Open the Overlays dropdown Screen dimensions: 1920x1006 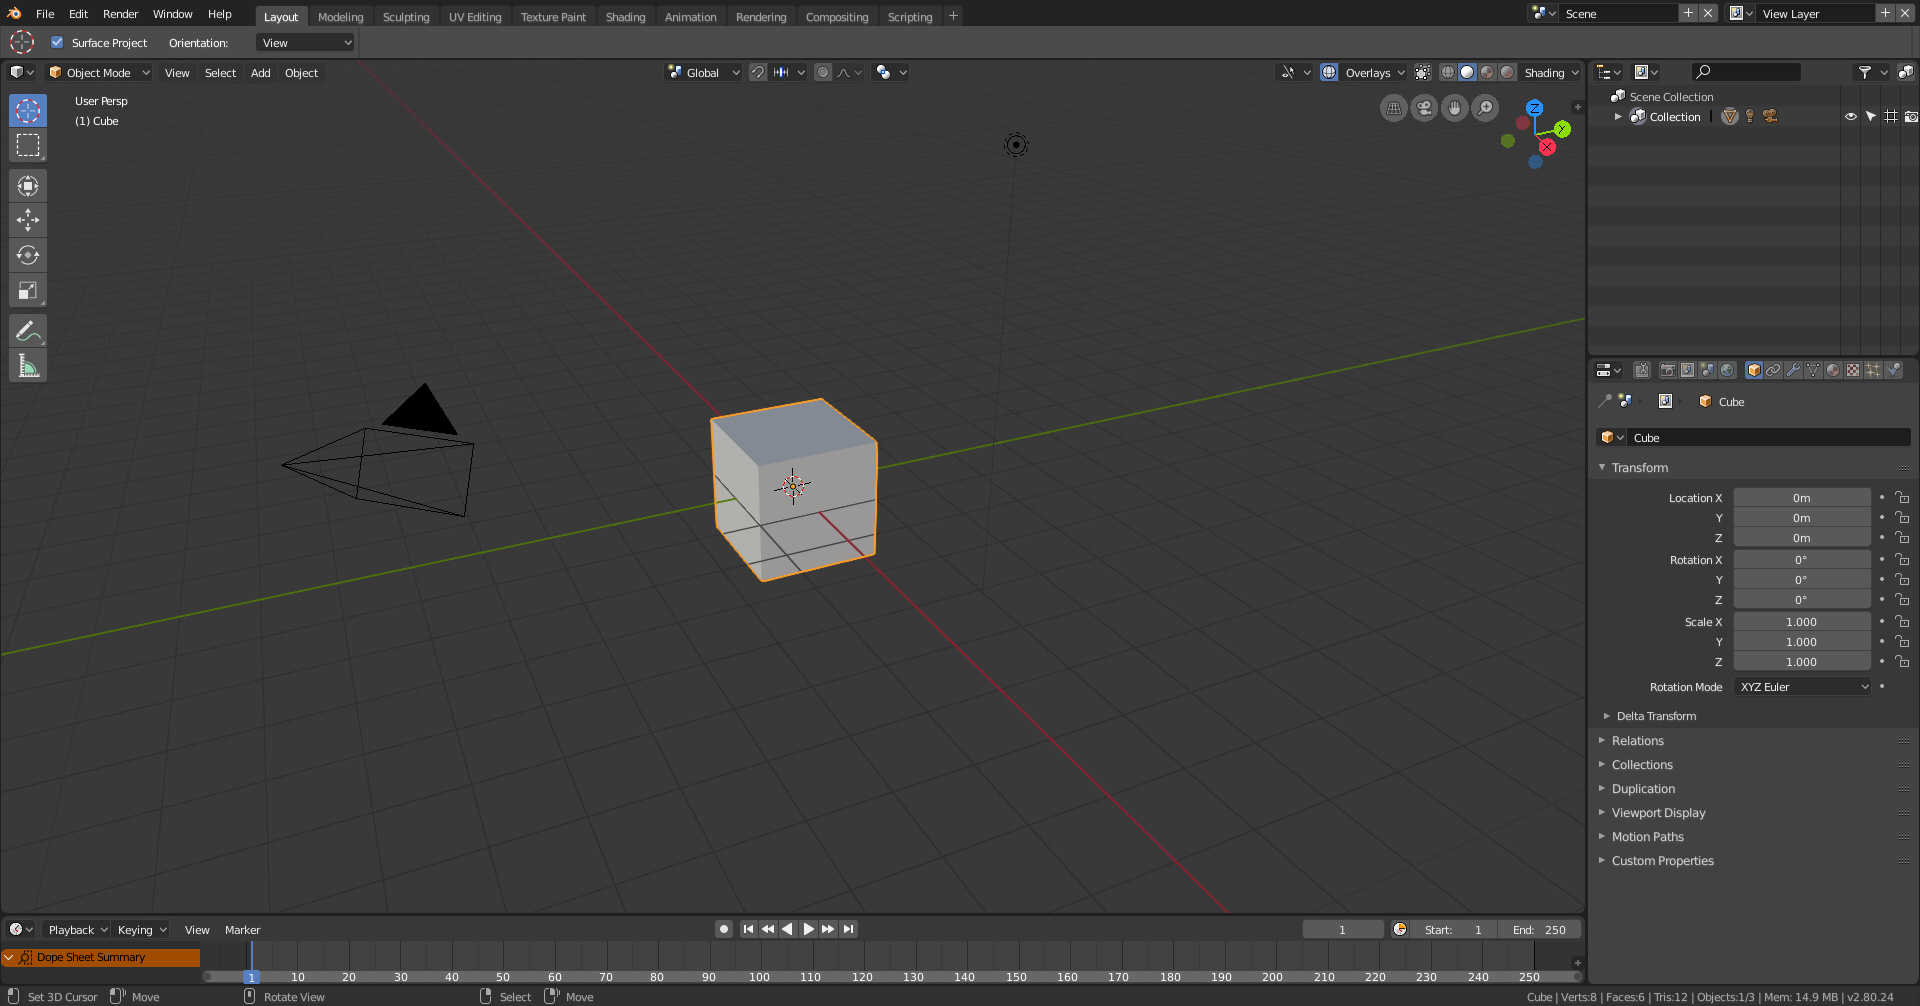[x=1375, y=72]
